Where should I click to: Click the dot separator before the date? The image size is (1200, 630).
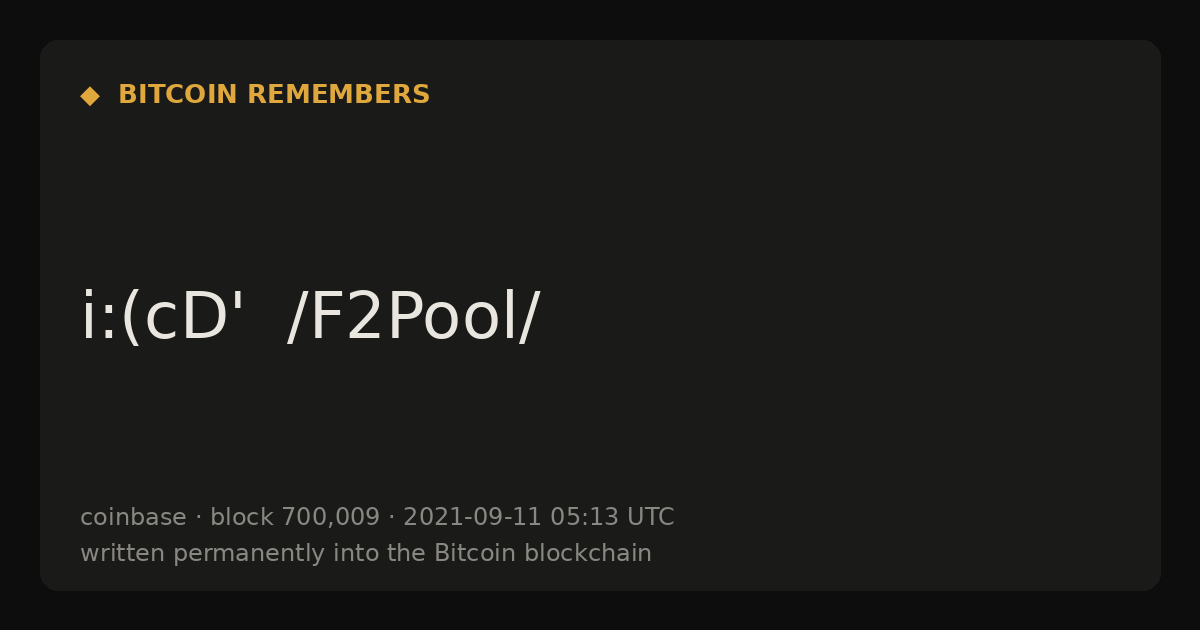[x=392, y=518]
